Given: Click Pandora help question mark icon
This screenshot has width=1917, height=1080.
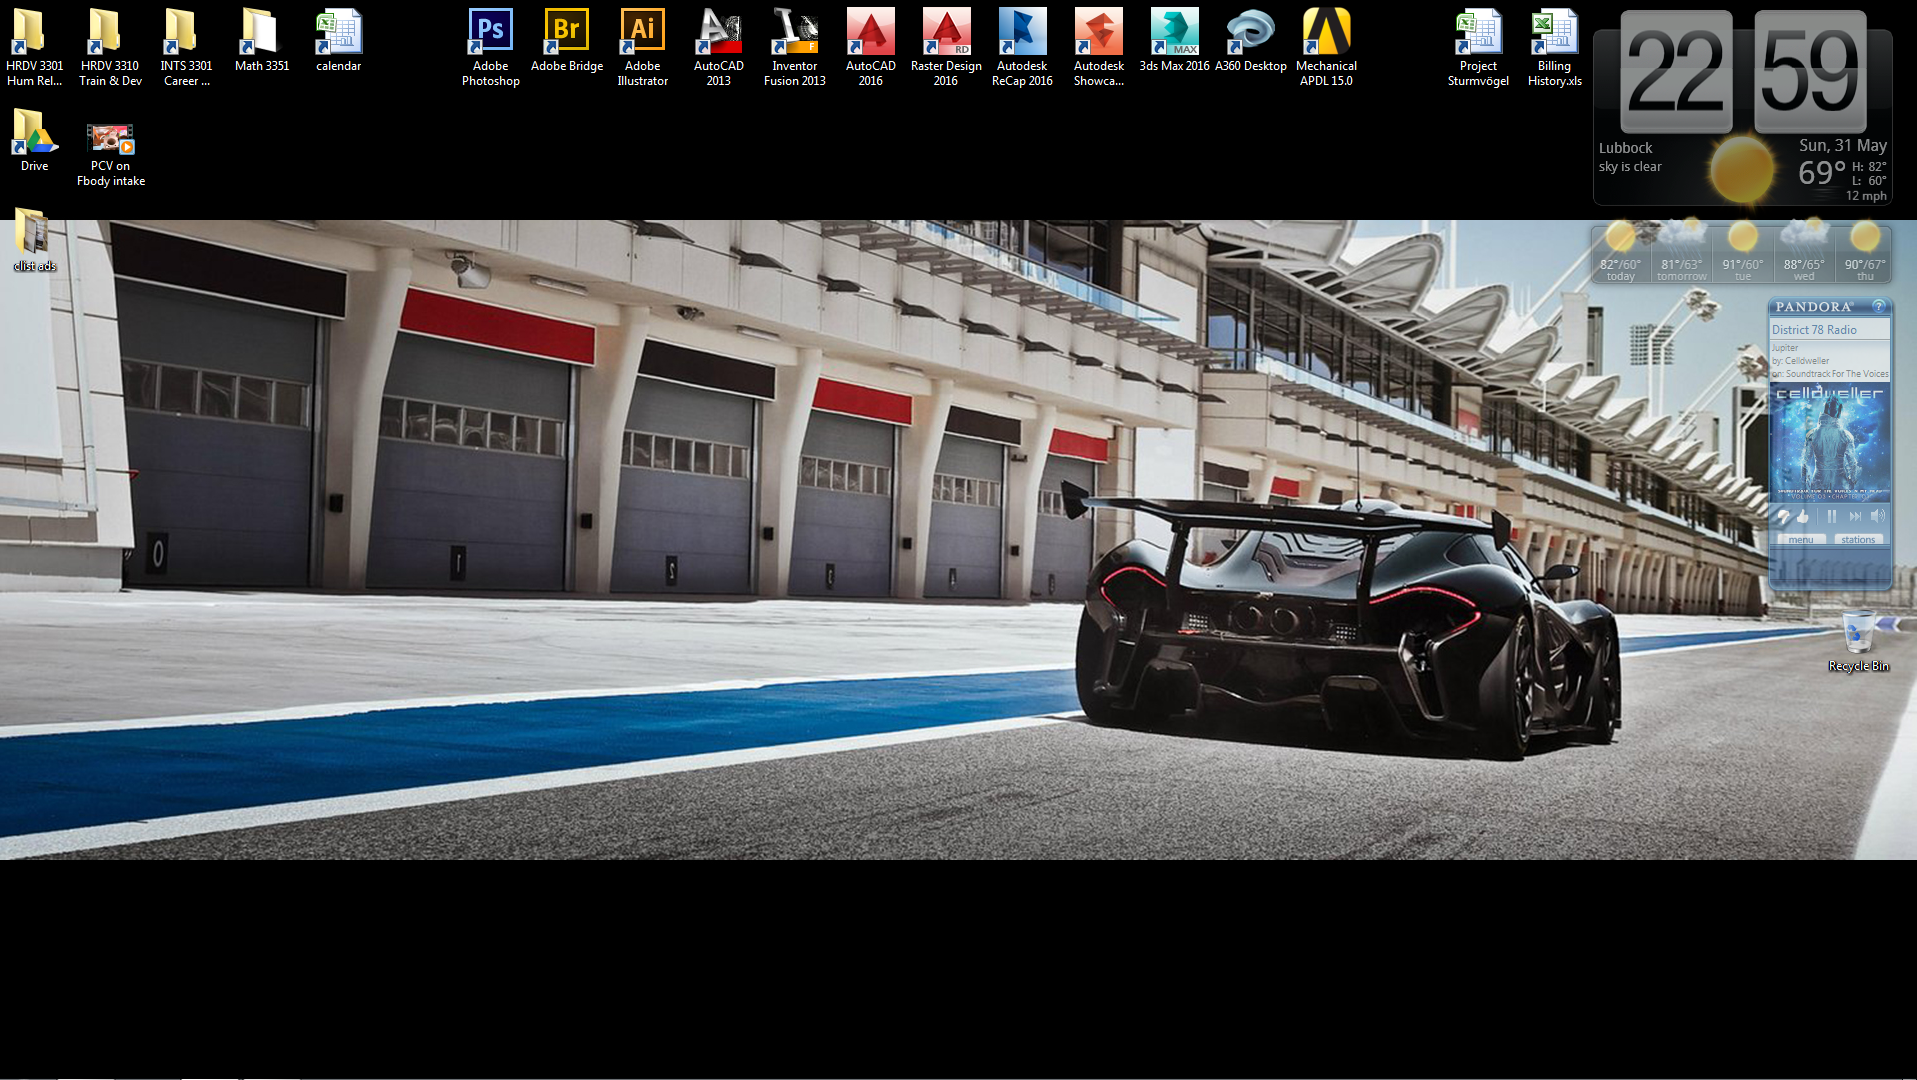Looking at the screenshot, I should 1878,306.
